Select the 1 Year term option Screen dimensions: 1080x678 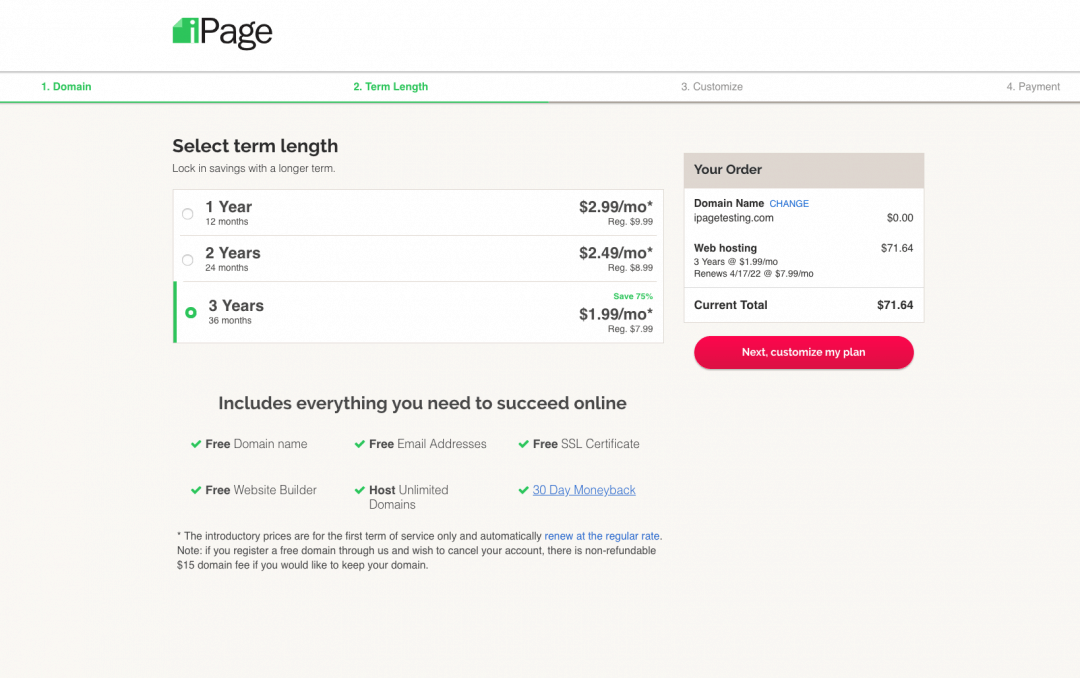[x=187, y=213]
